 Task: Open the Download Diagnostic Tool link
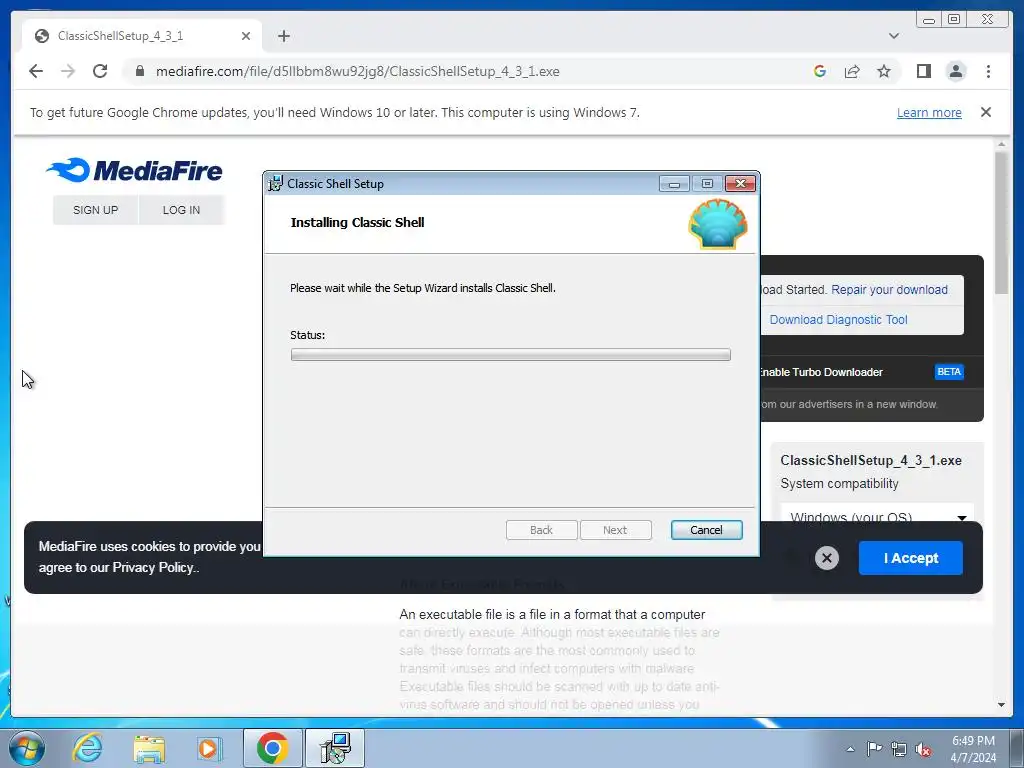click(x=838, y=319)
